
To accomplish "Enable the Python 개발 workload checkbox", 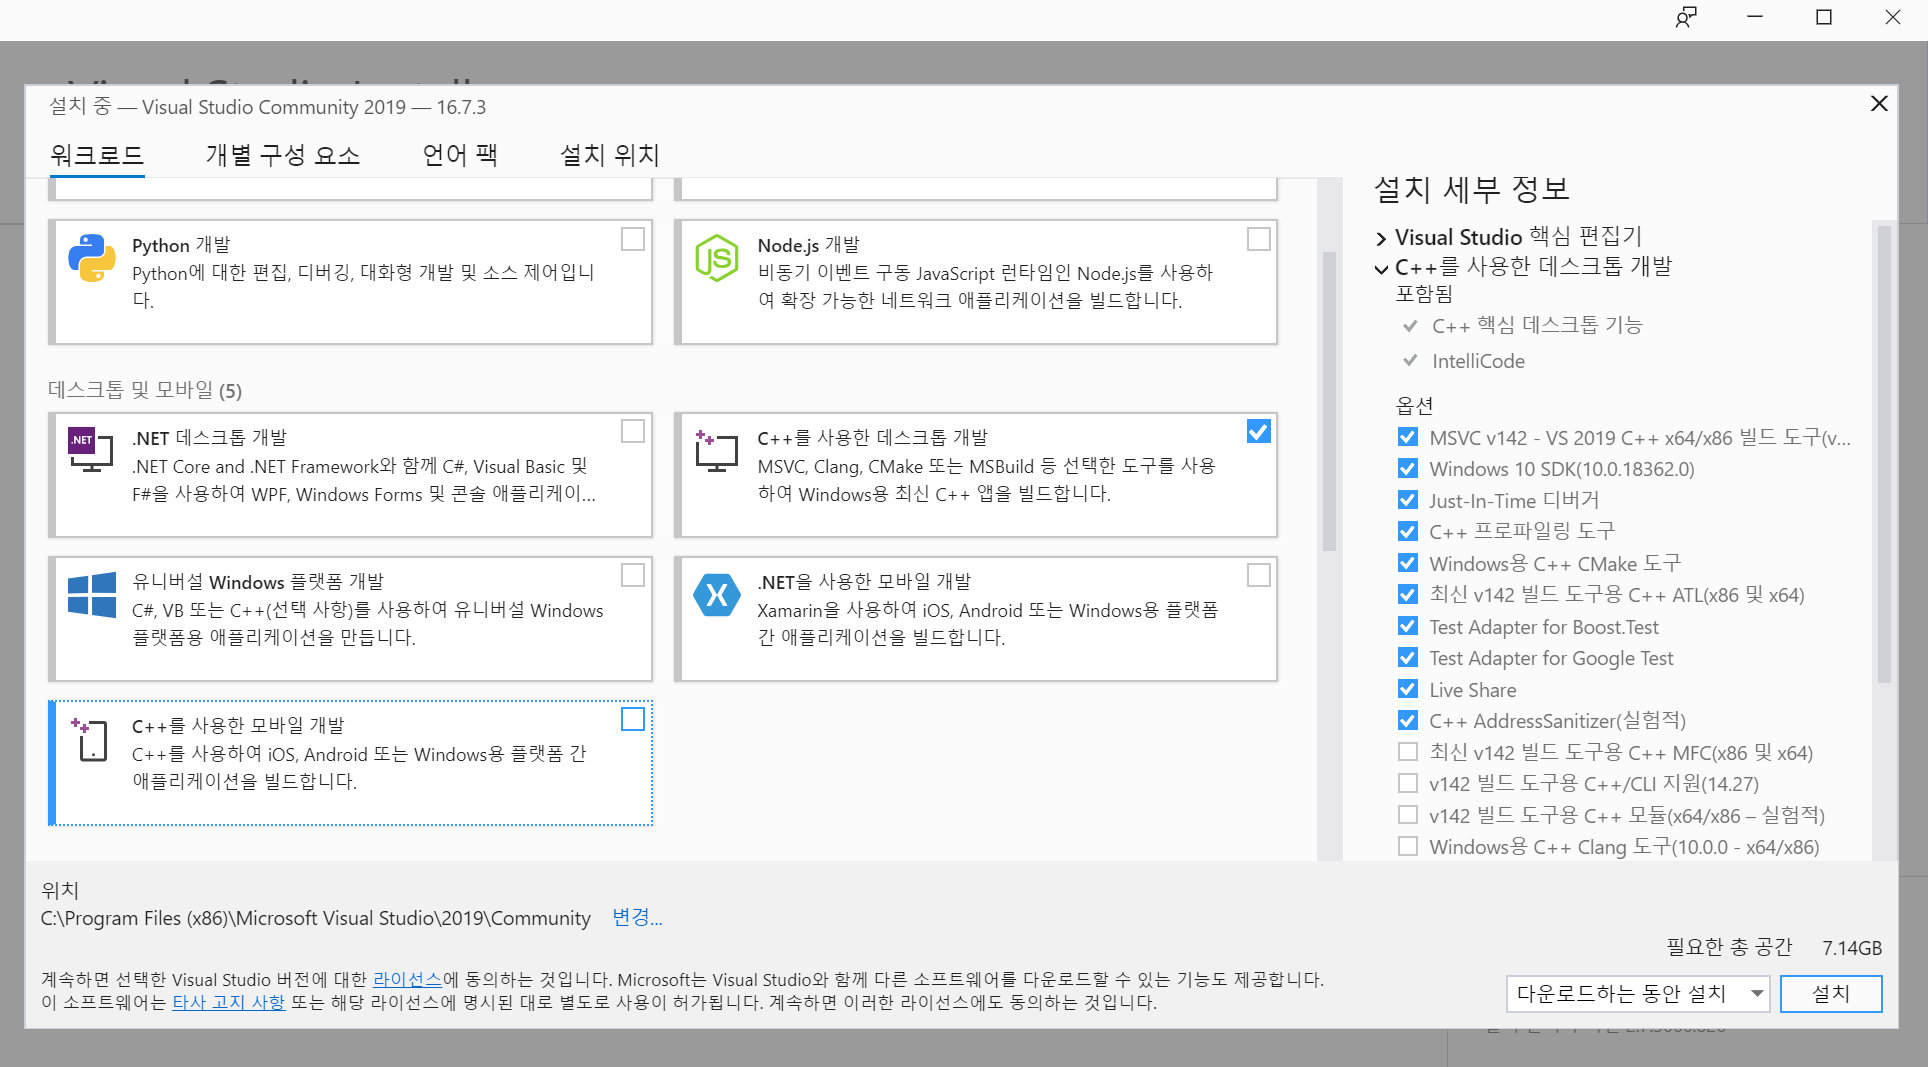I will click(633, 239).
